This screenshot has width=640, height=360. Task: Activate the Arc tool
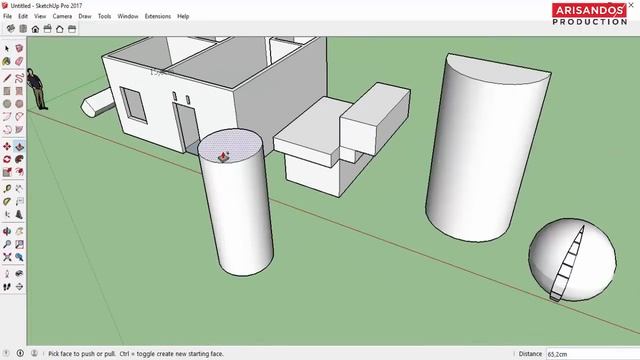(x=7, y=117)
